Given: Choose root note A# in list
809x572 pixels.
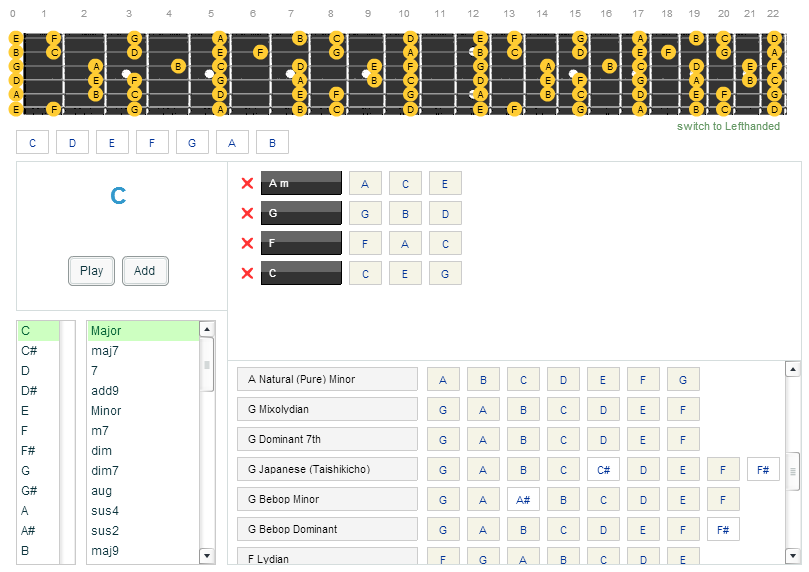Looking at the screenshot, I should pyautogui.click(x=39, y=531).
